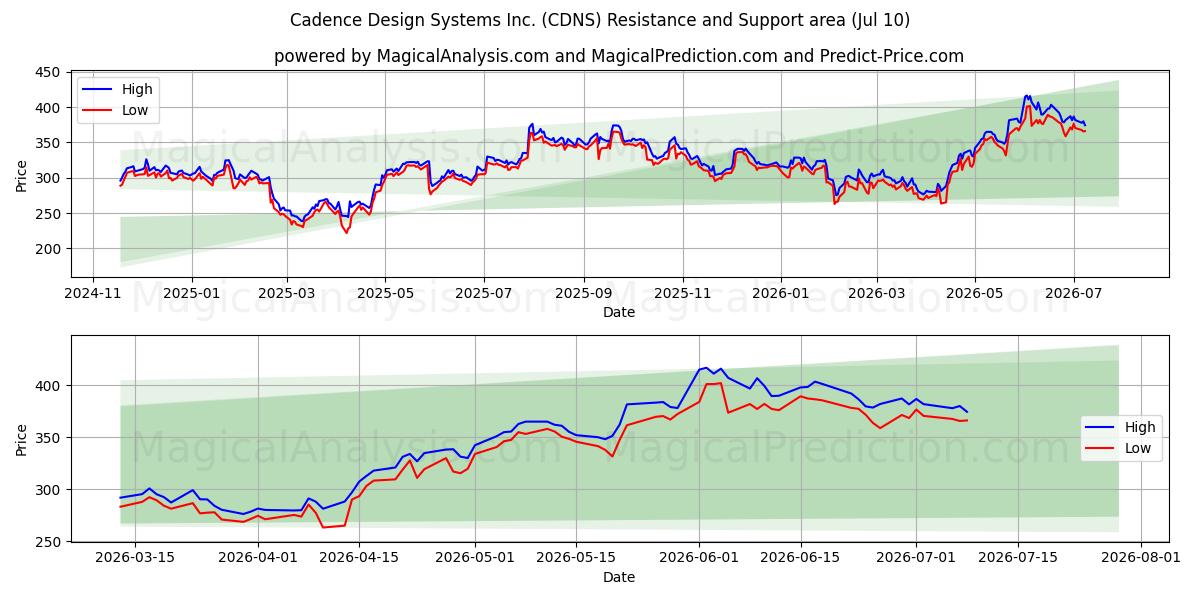This screenshot has width=1200, height=600.
Task: Click the 2026-07 x-axis tick label
Action: click(1074, 293)
